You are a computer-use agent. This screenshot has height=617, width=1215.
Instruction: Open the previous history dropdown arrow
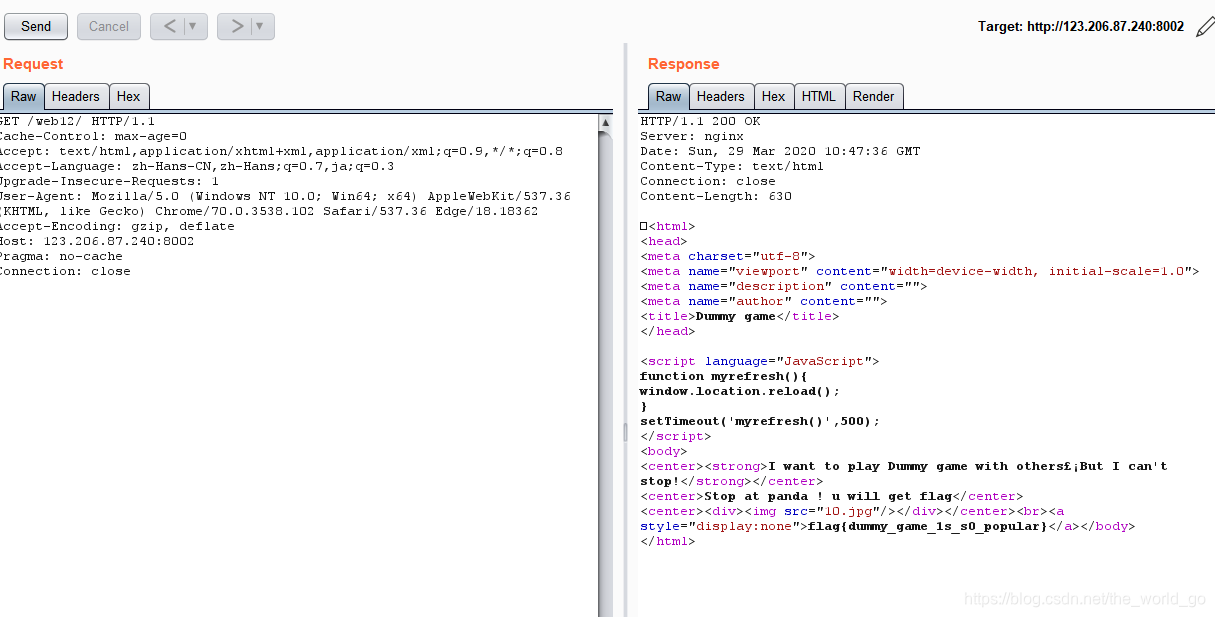click(x=195, y=27)
